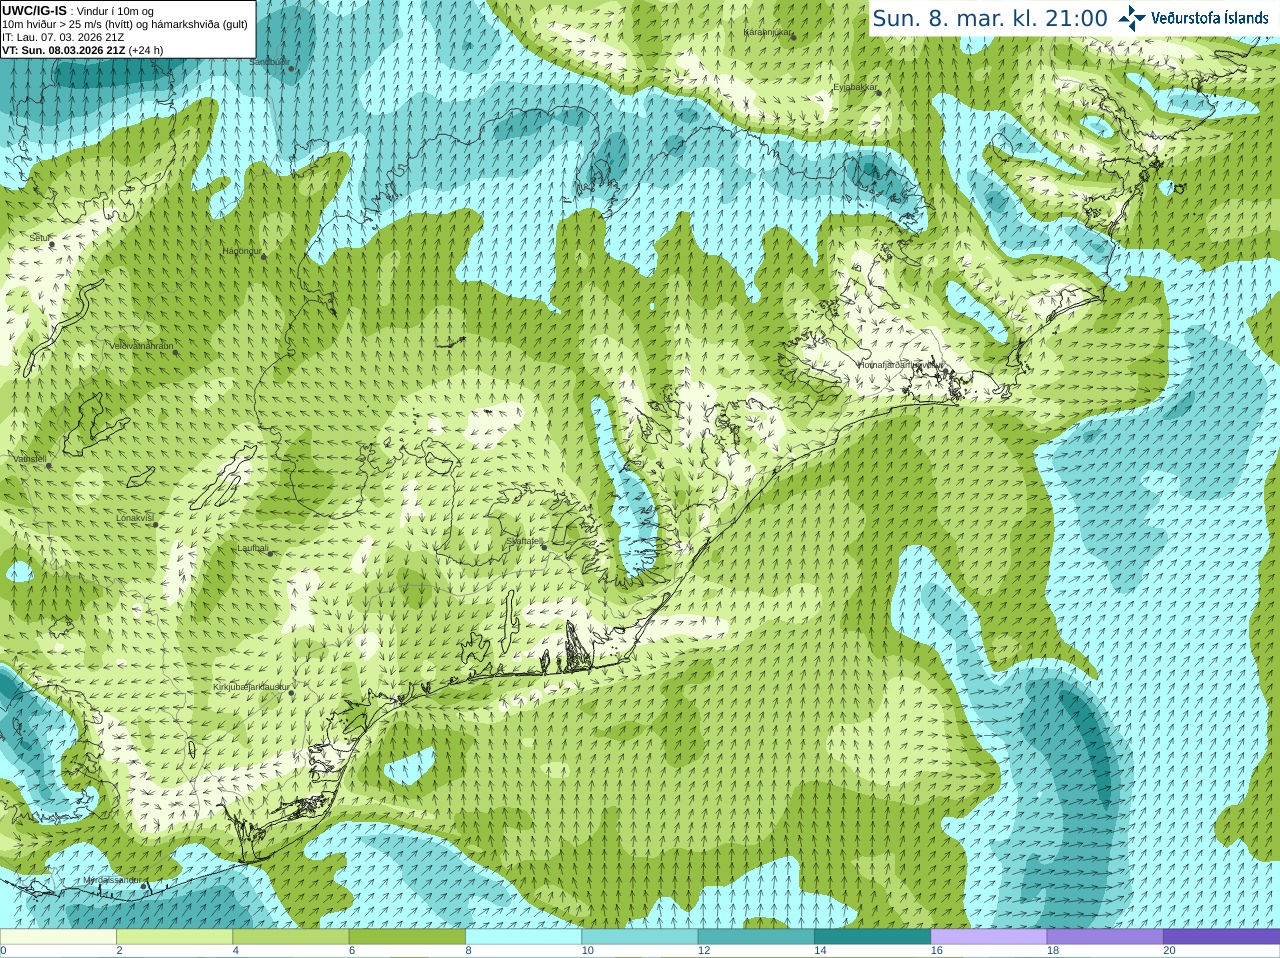Click the 14–16 m/s legend color

pos(872,937)
